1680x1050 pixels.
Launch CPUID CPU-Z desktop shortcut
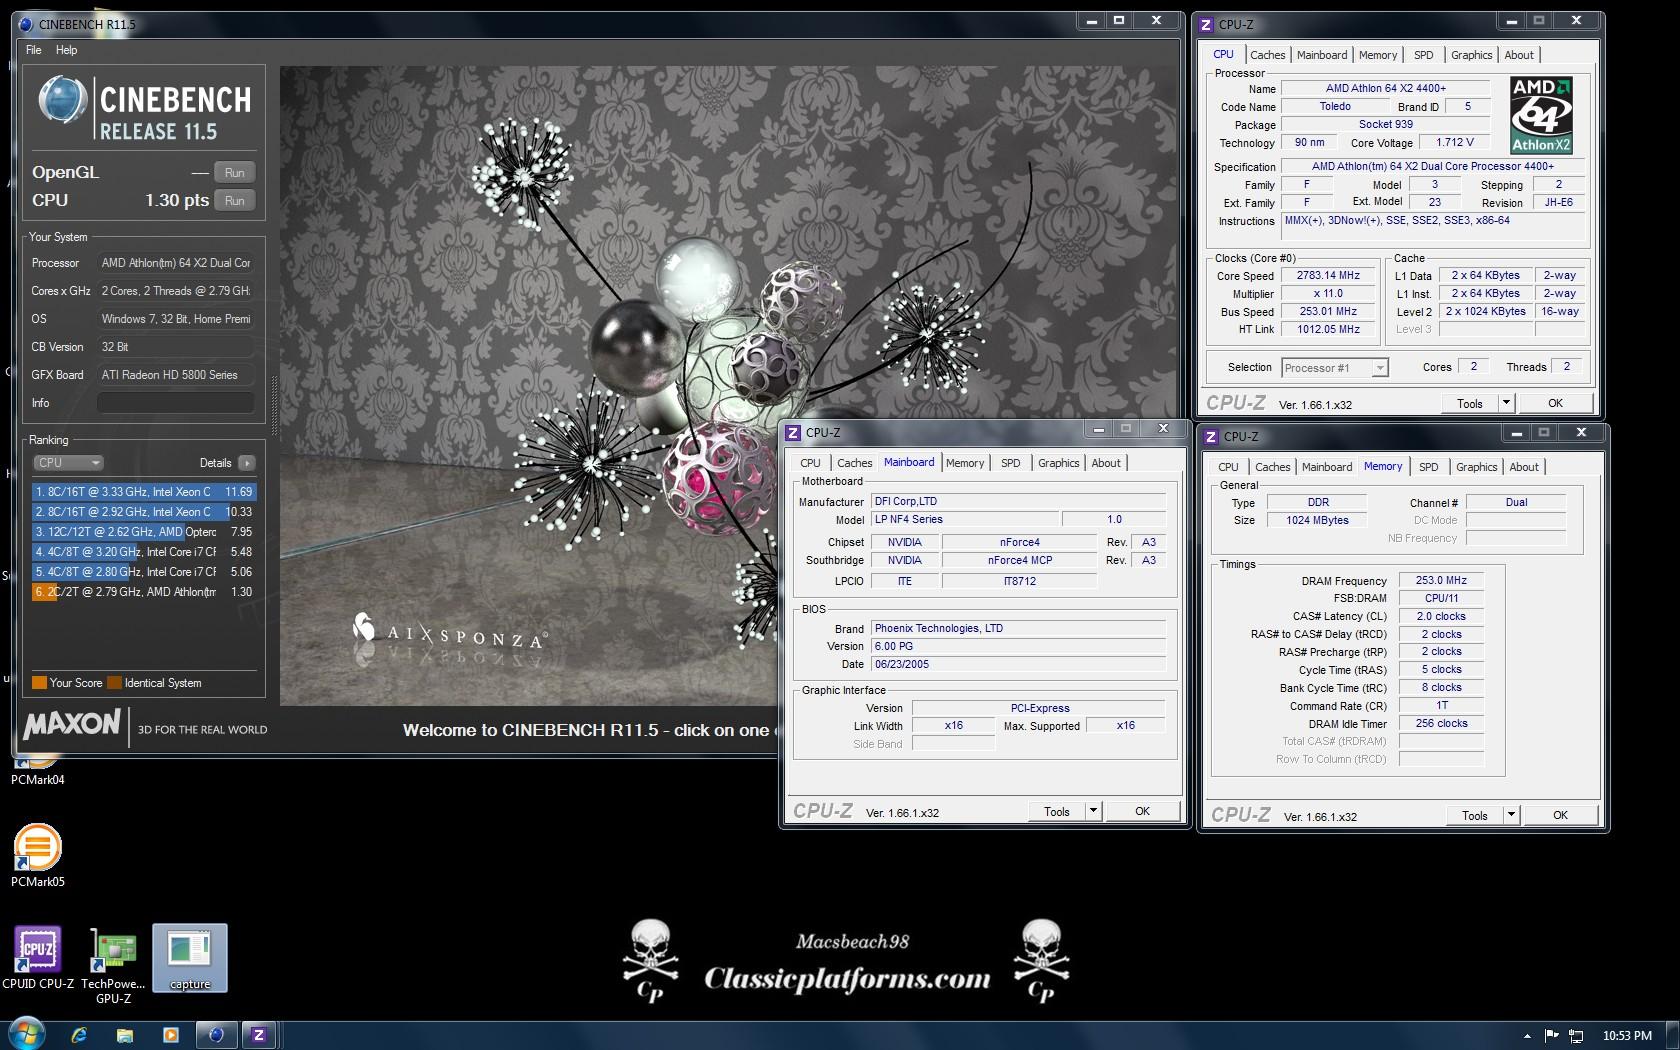pos(38,957)
